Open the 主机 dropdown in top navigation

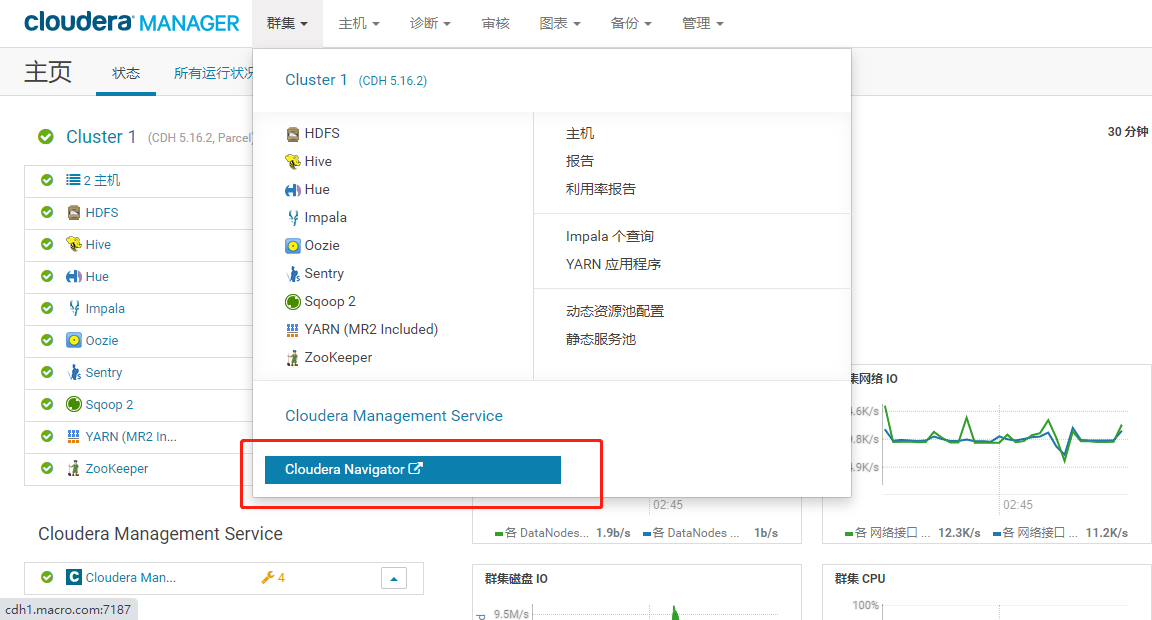point(359,24)
